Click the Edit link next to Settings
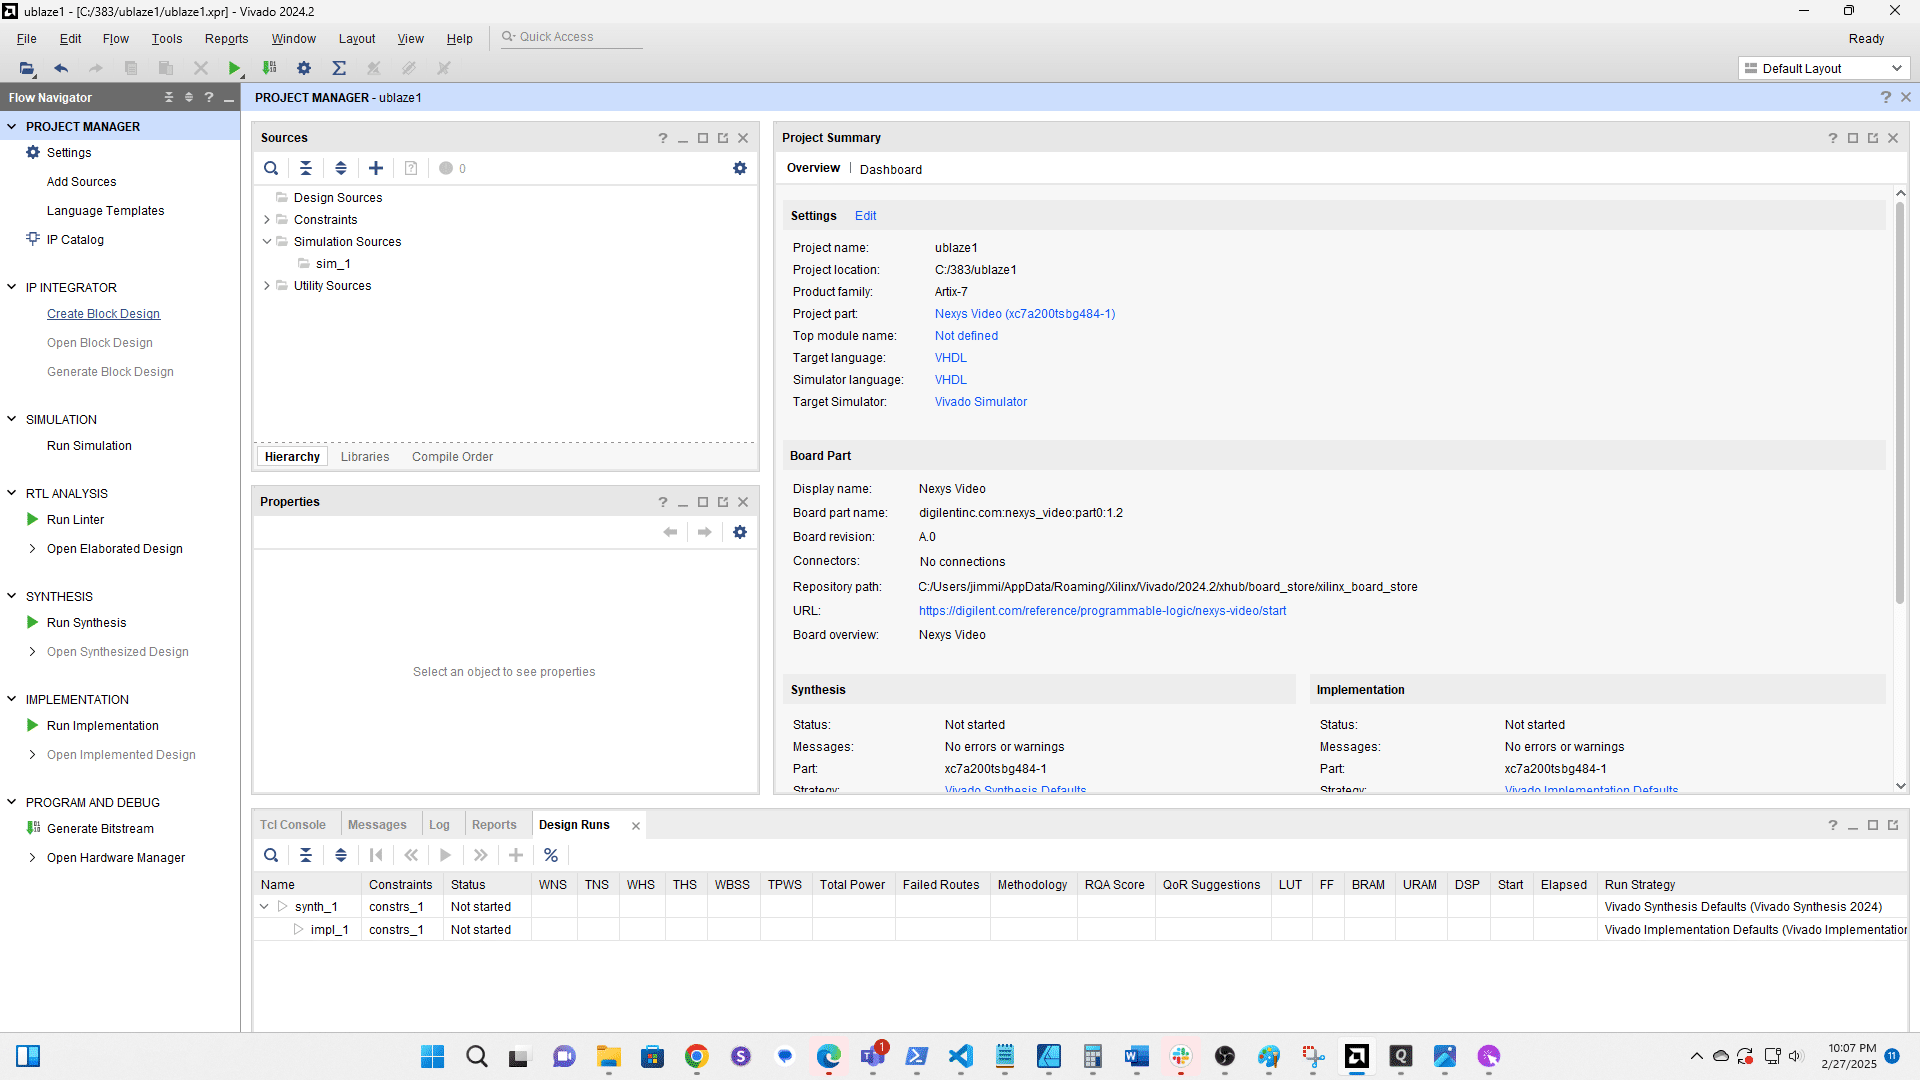 coord(865,216)
